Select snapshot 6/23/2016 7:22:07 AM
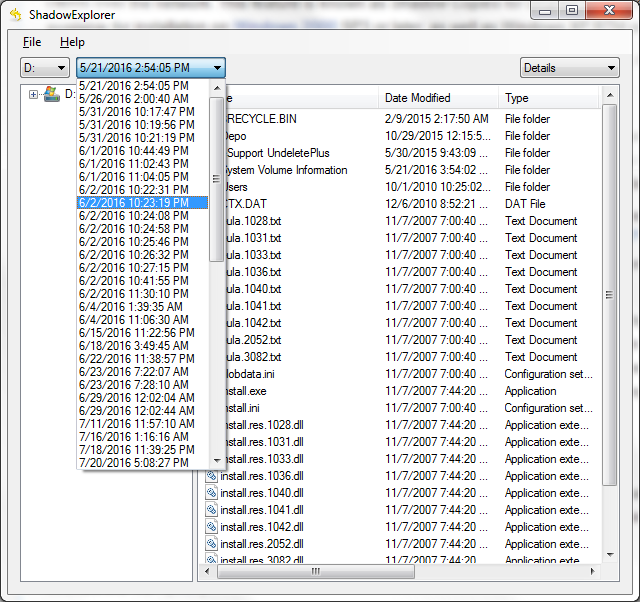The image size is (640, 602). click(142, 372)
